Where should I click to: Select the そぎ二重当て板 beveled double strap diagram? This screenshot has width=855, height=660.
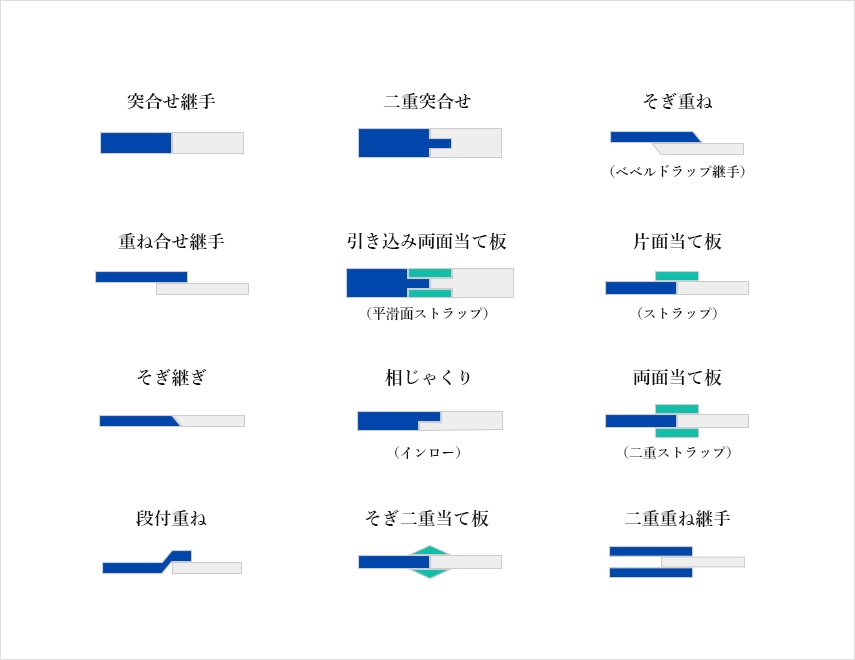(x=430, y=562)
